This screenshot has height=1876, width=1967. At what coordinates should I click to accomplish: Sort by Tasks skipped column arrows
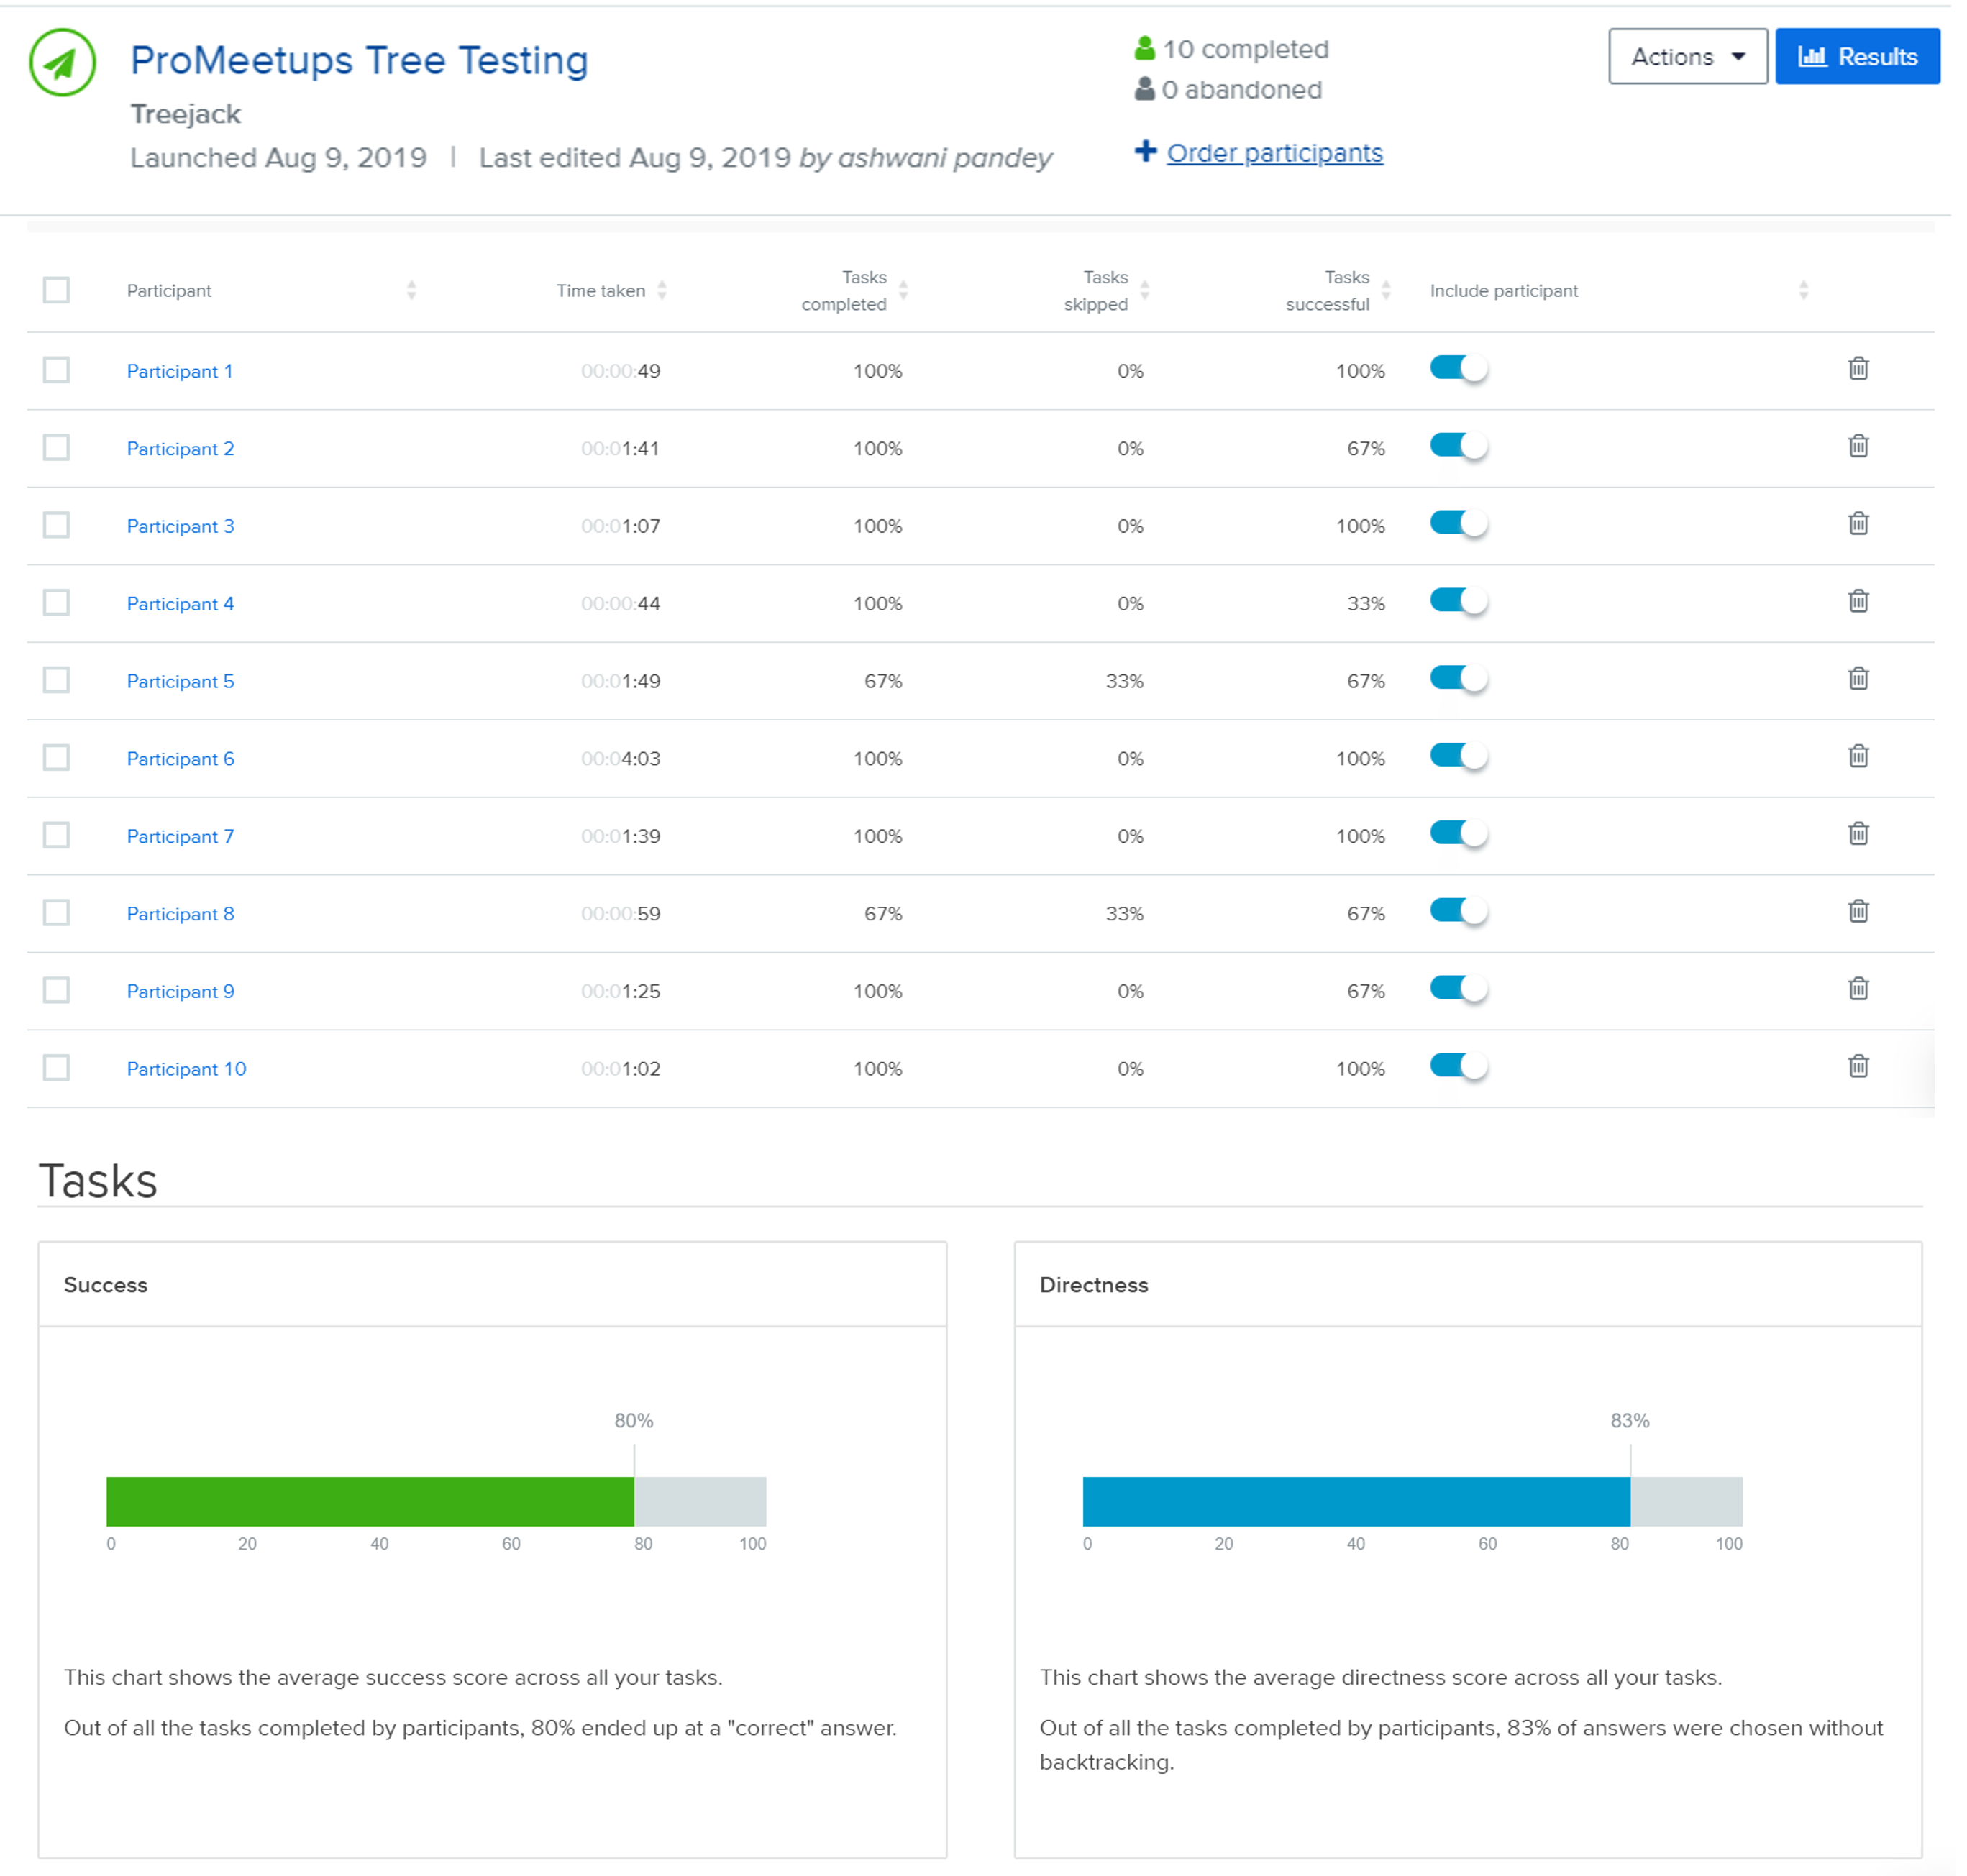point(1144,291)
